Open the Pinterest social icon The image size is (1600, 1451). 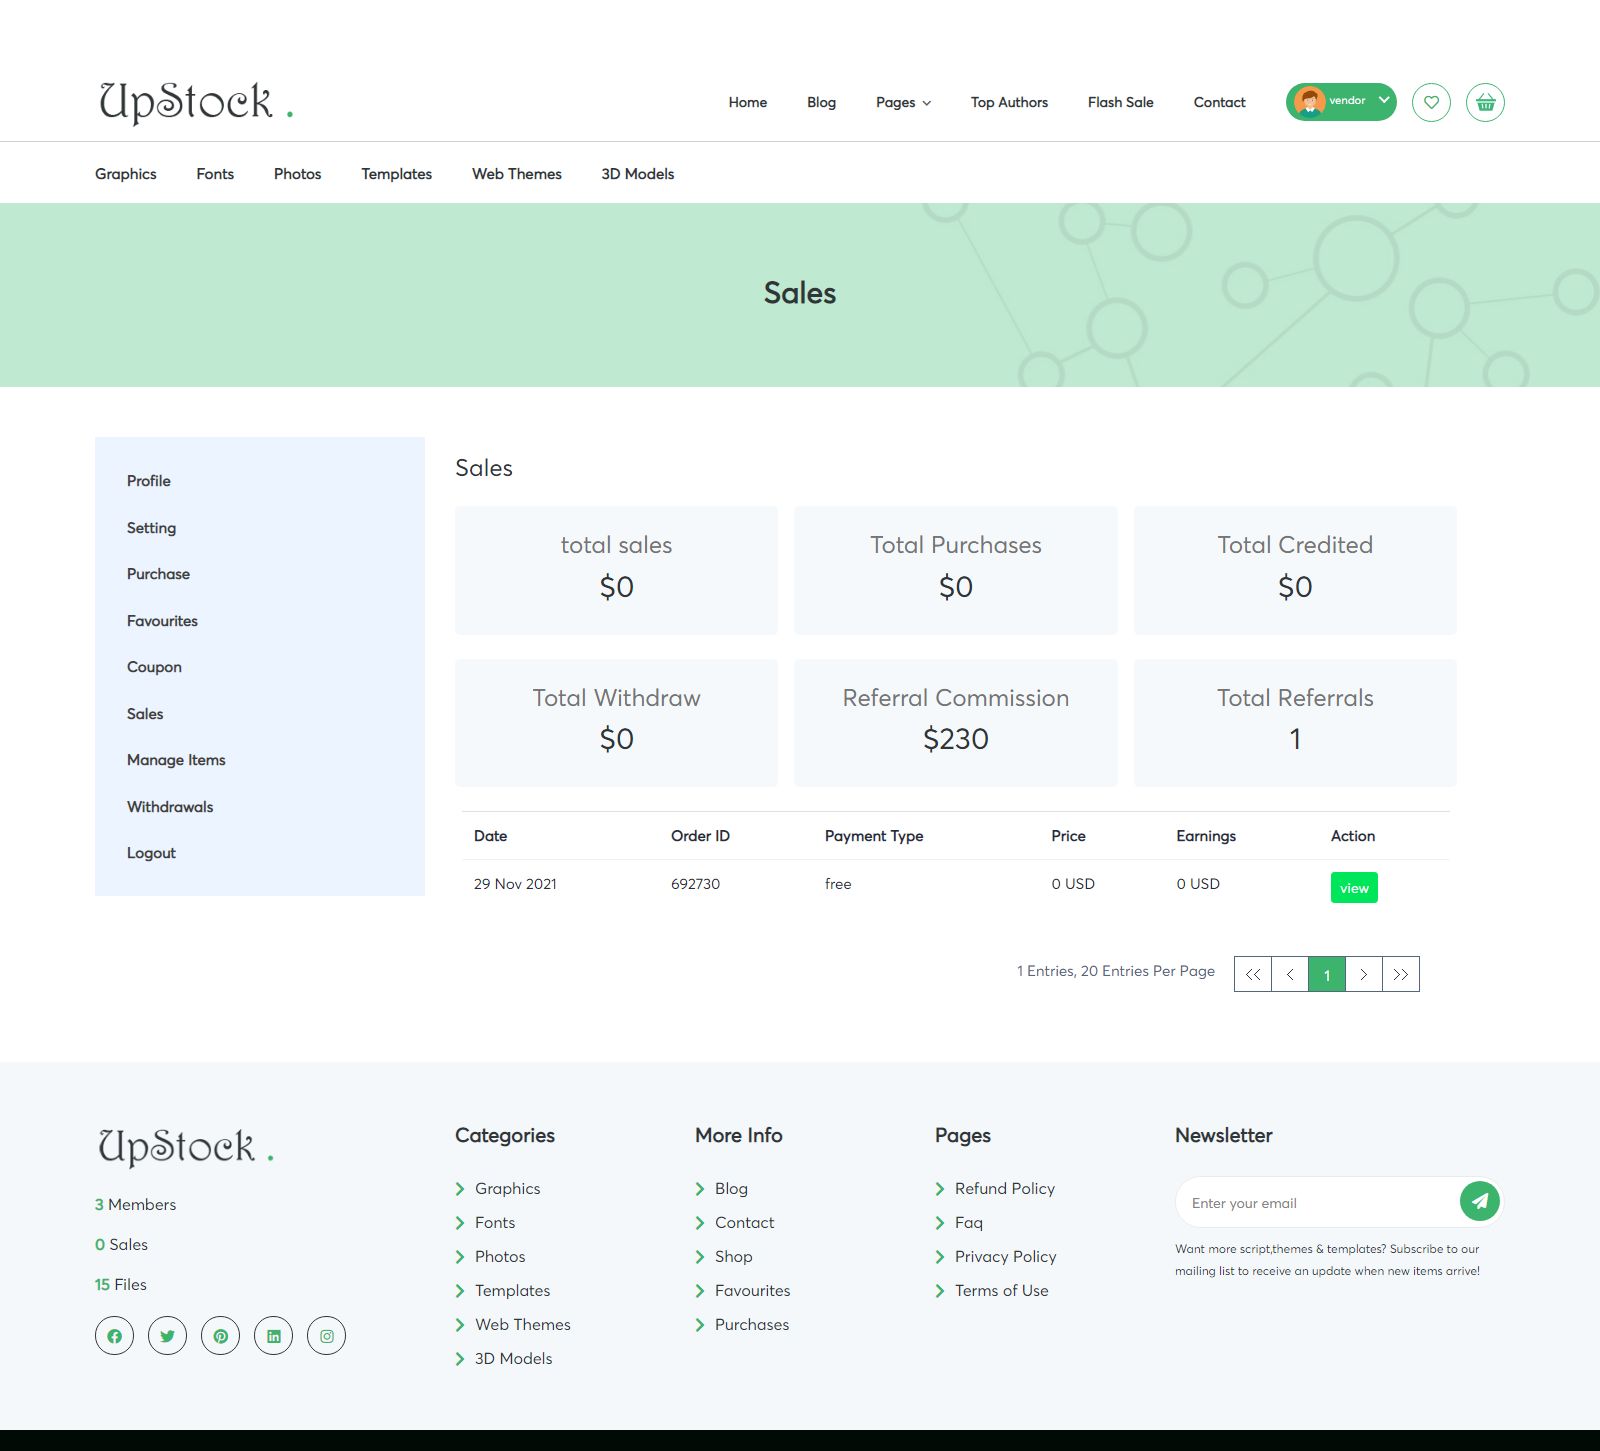tap(220, 1336)
